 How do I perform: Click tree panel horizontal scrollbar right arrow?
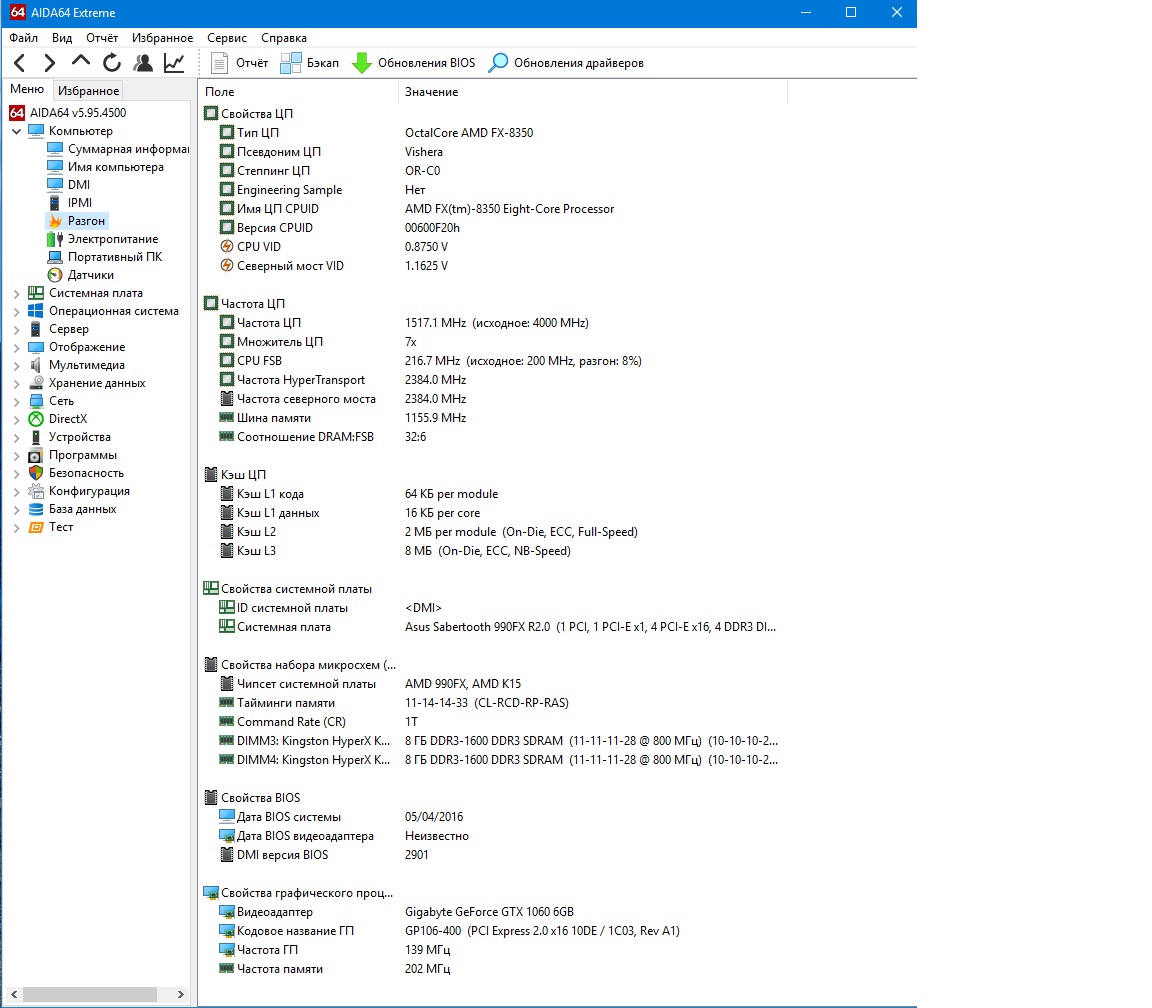(x=181, y=994)
